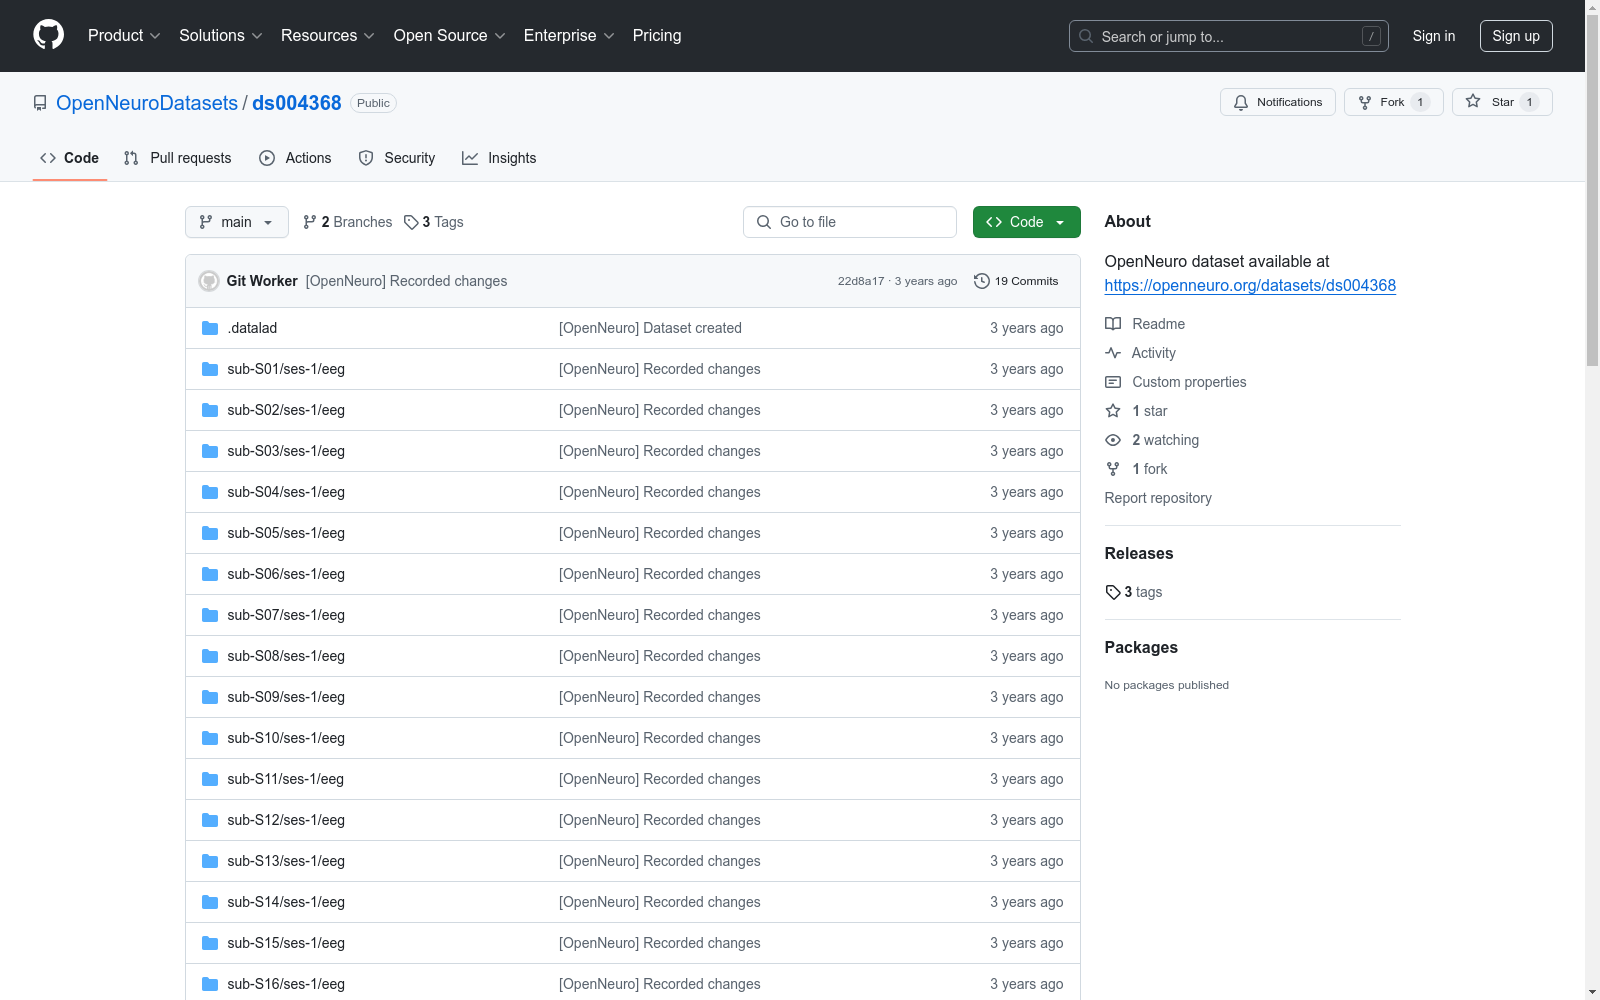This screenshot has width=1600, height=1000.
Task: Open the sub-S02/ses-1/eeg folder
Action: 286,410
